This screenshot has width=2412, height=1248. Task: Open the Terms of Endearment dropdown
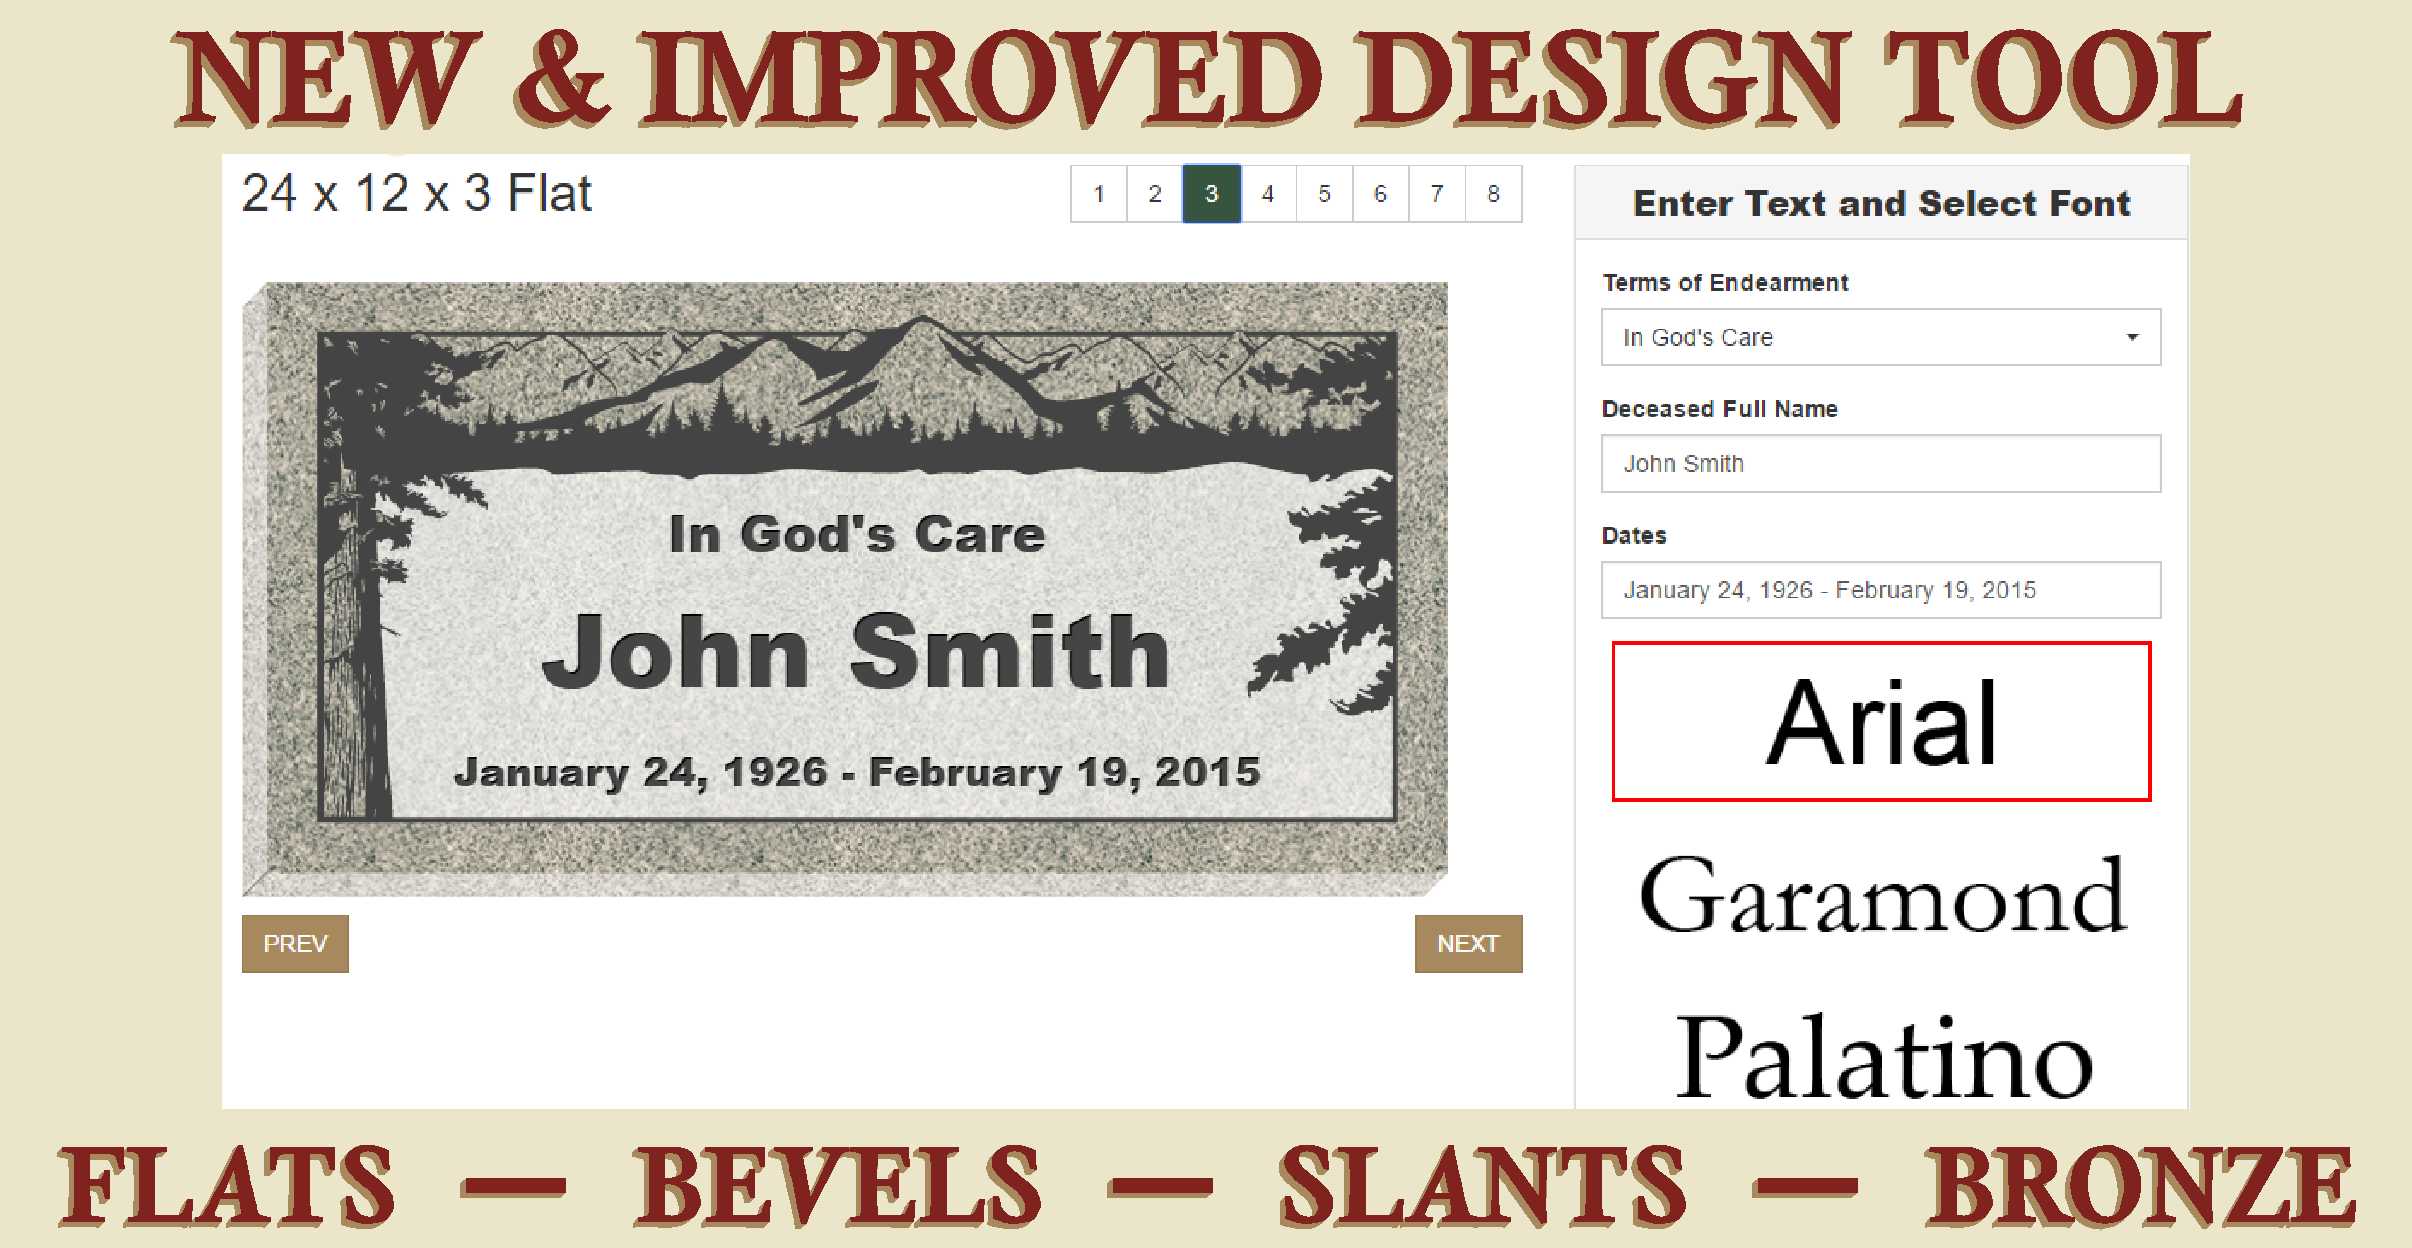click(x=1880, y=337)
